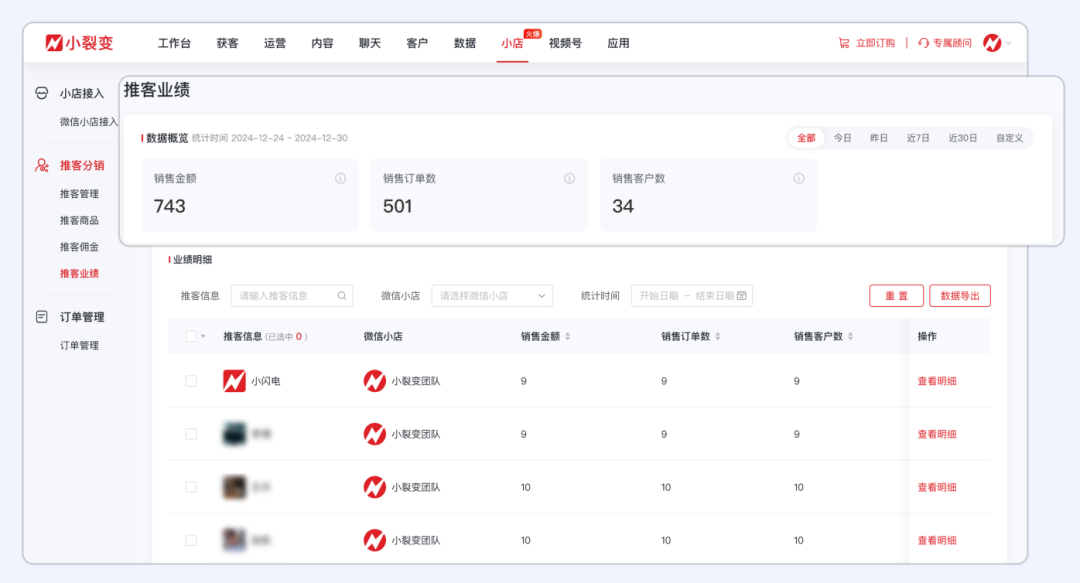Click the 订单管理 sidebar document icon
Screen dimensions: 1080x583
click(x=40, y=317)
